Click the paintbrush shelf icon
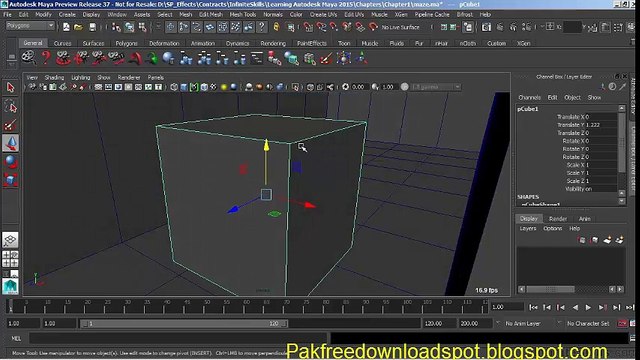This screenshot has width=640, height=360. 326,58
